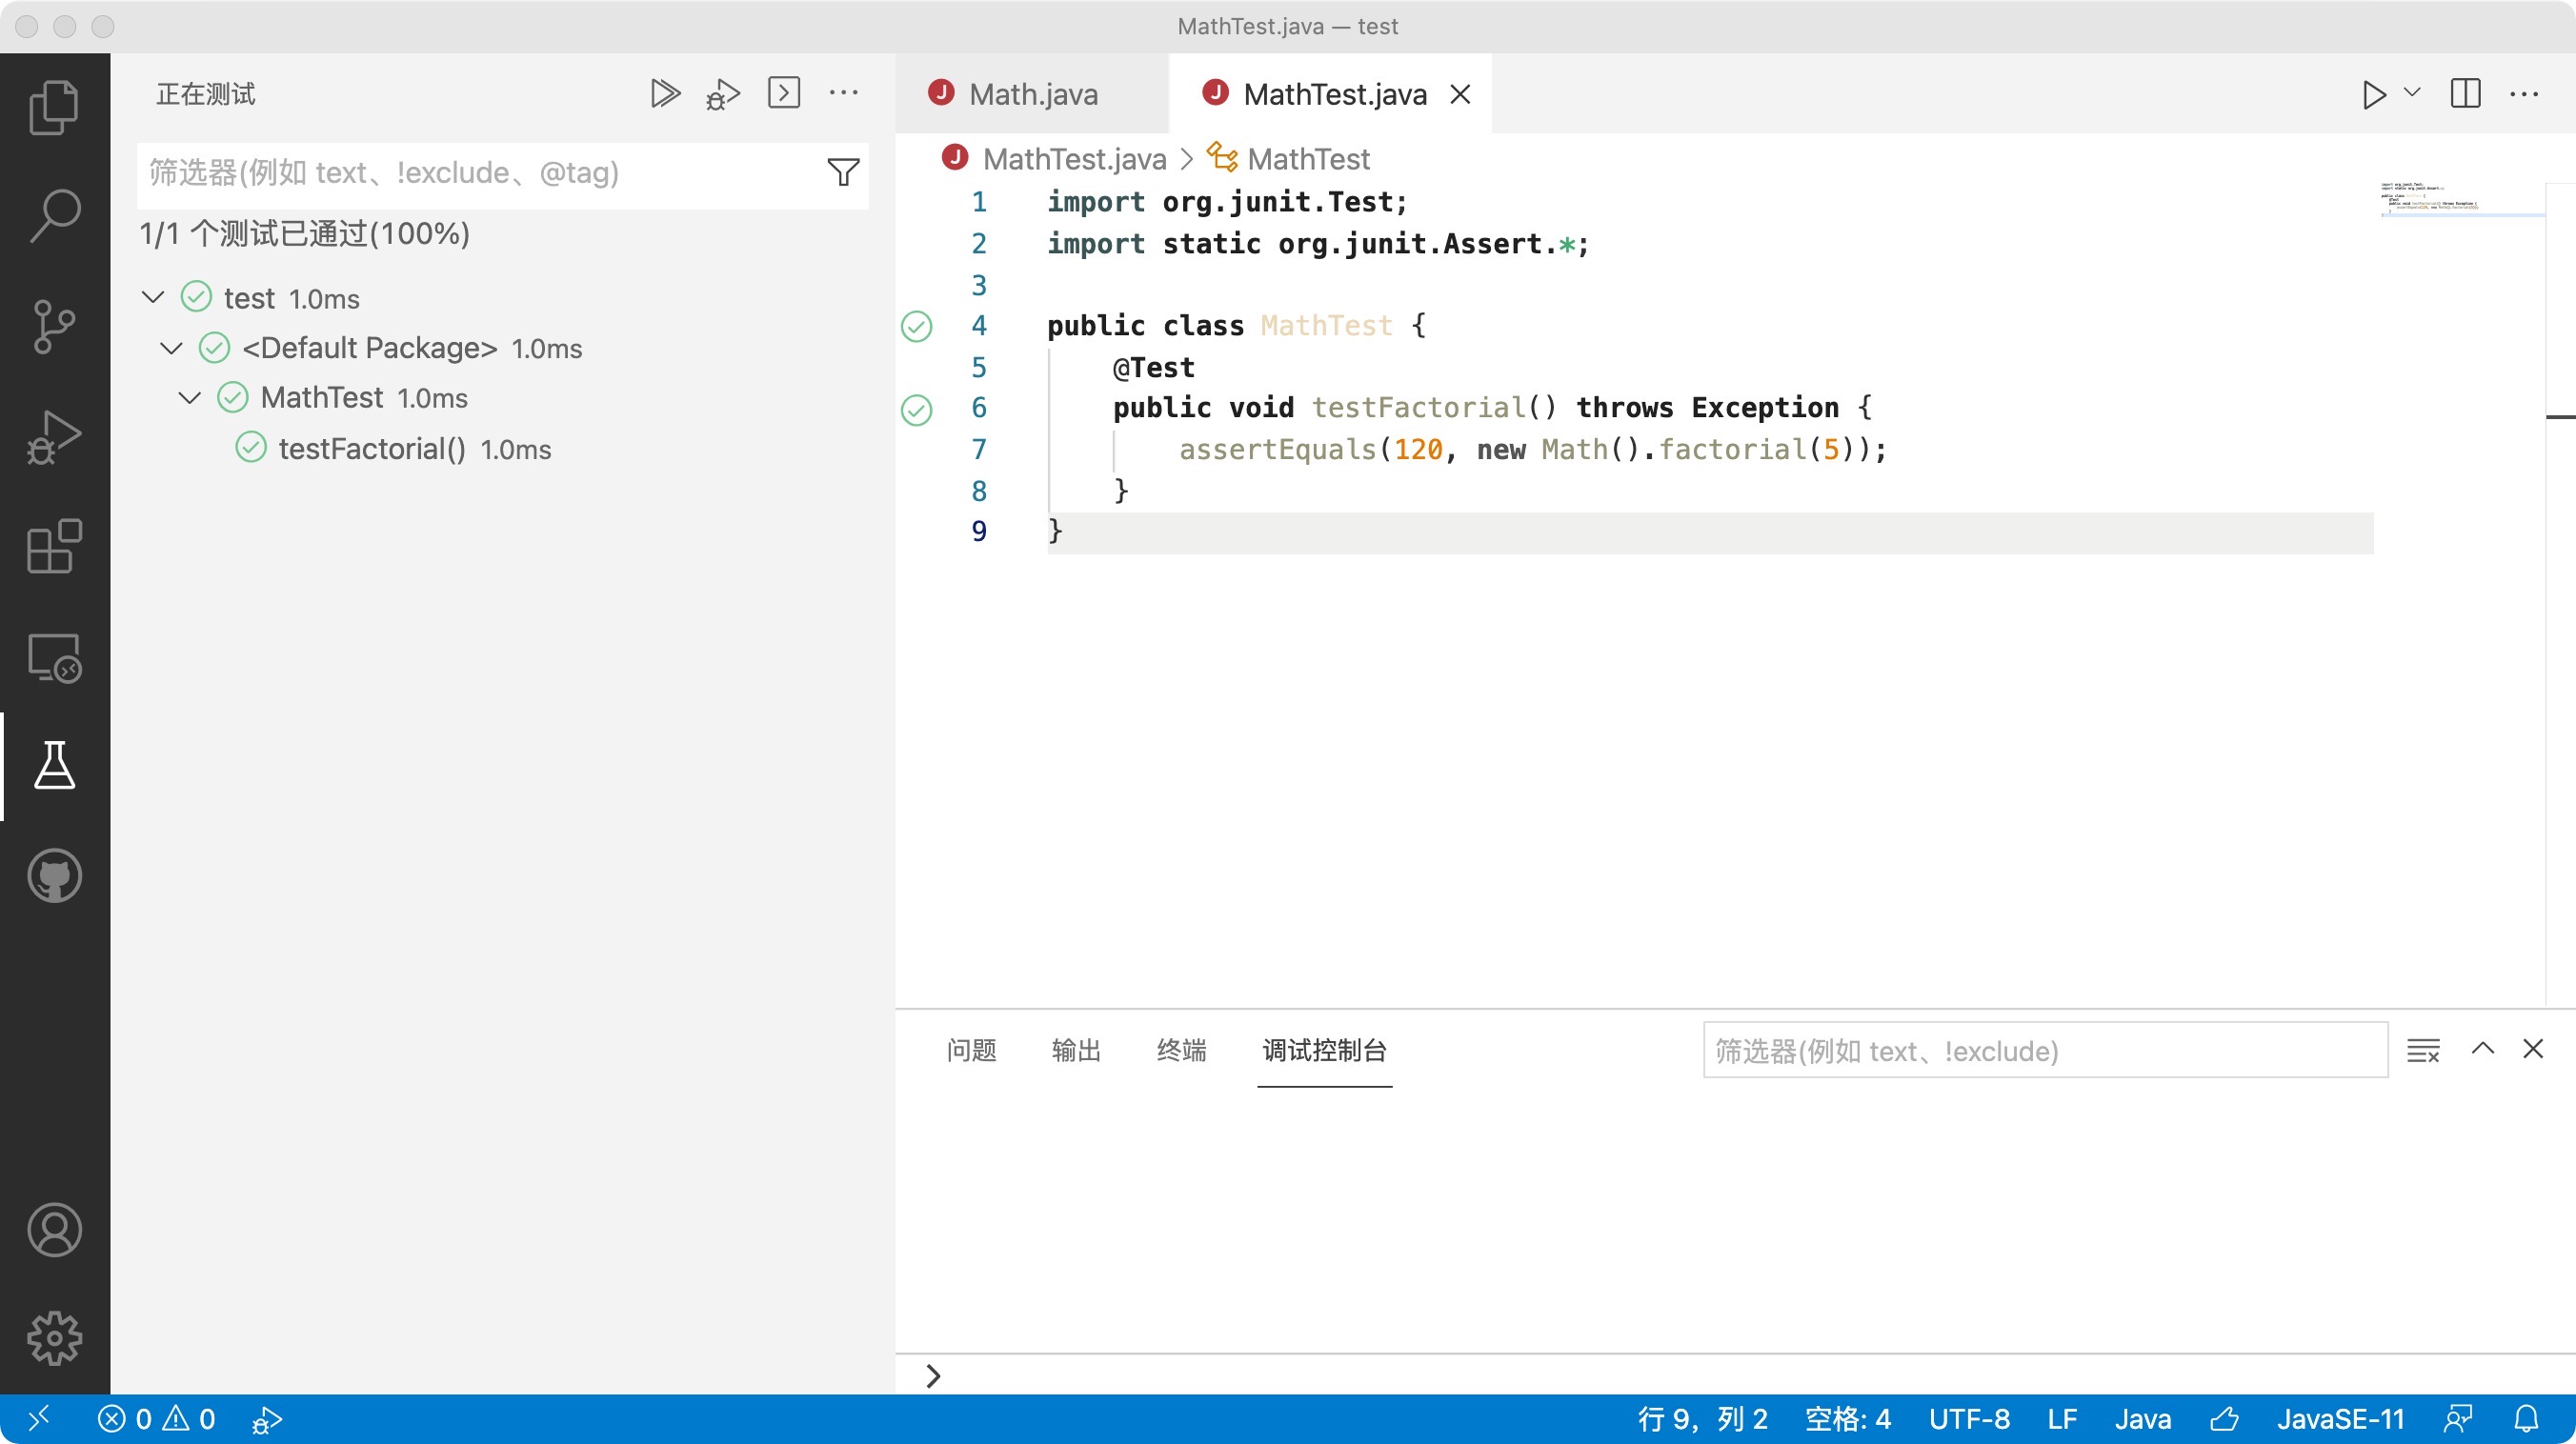Click the thumbs-up icon in status bar
The image size is (2576, 1444).
[x=2224, y=1419]
